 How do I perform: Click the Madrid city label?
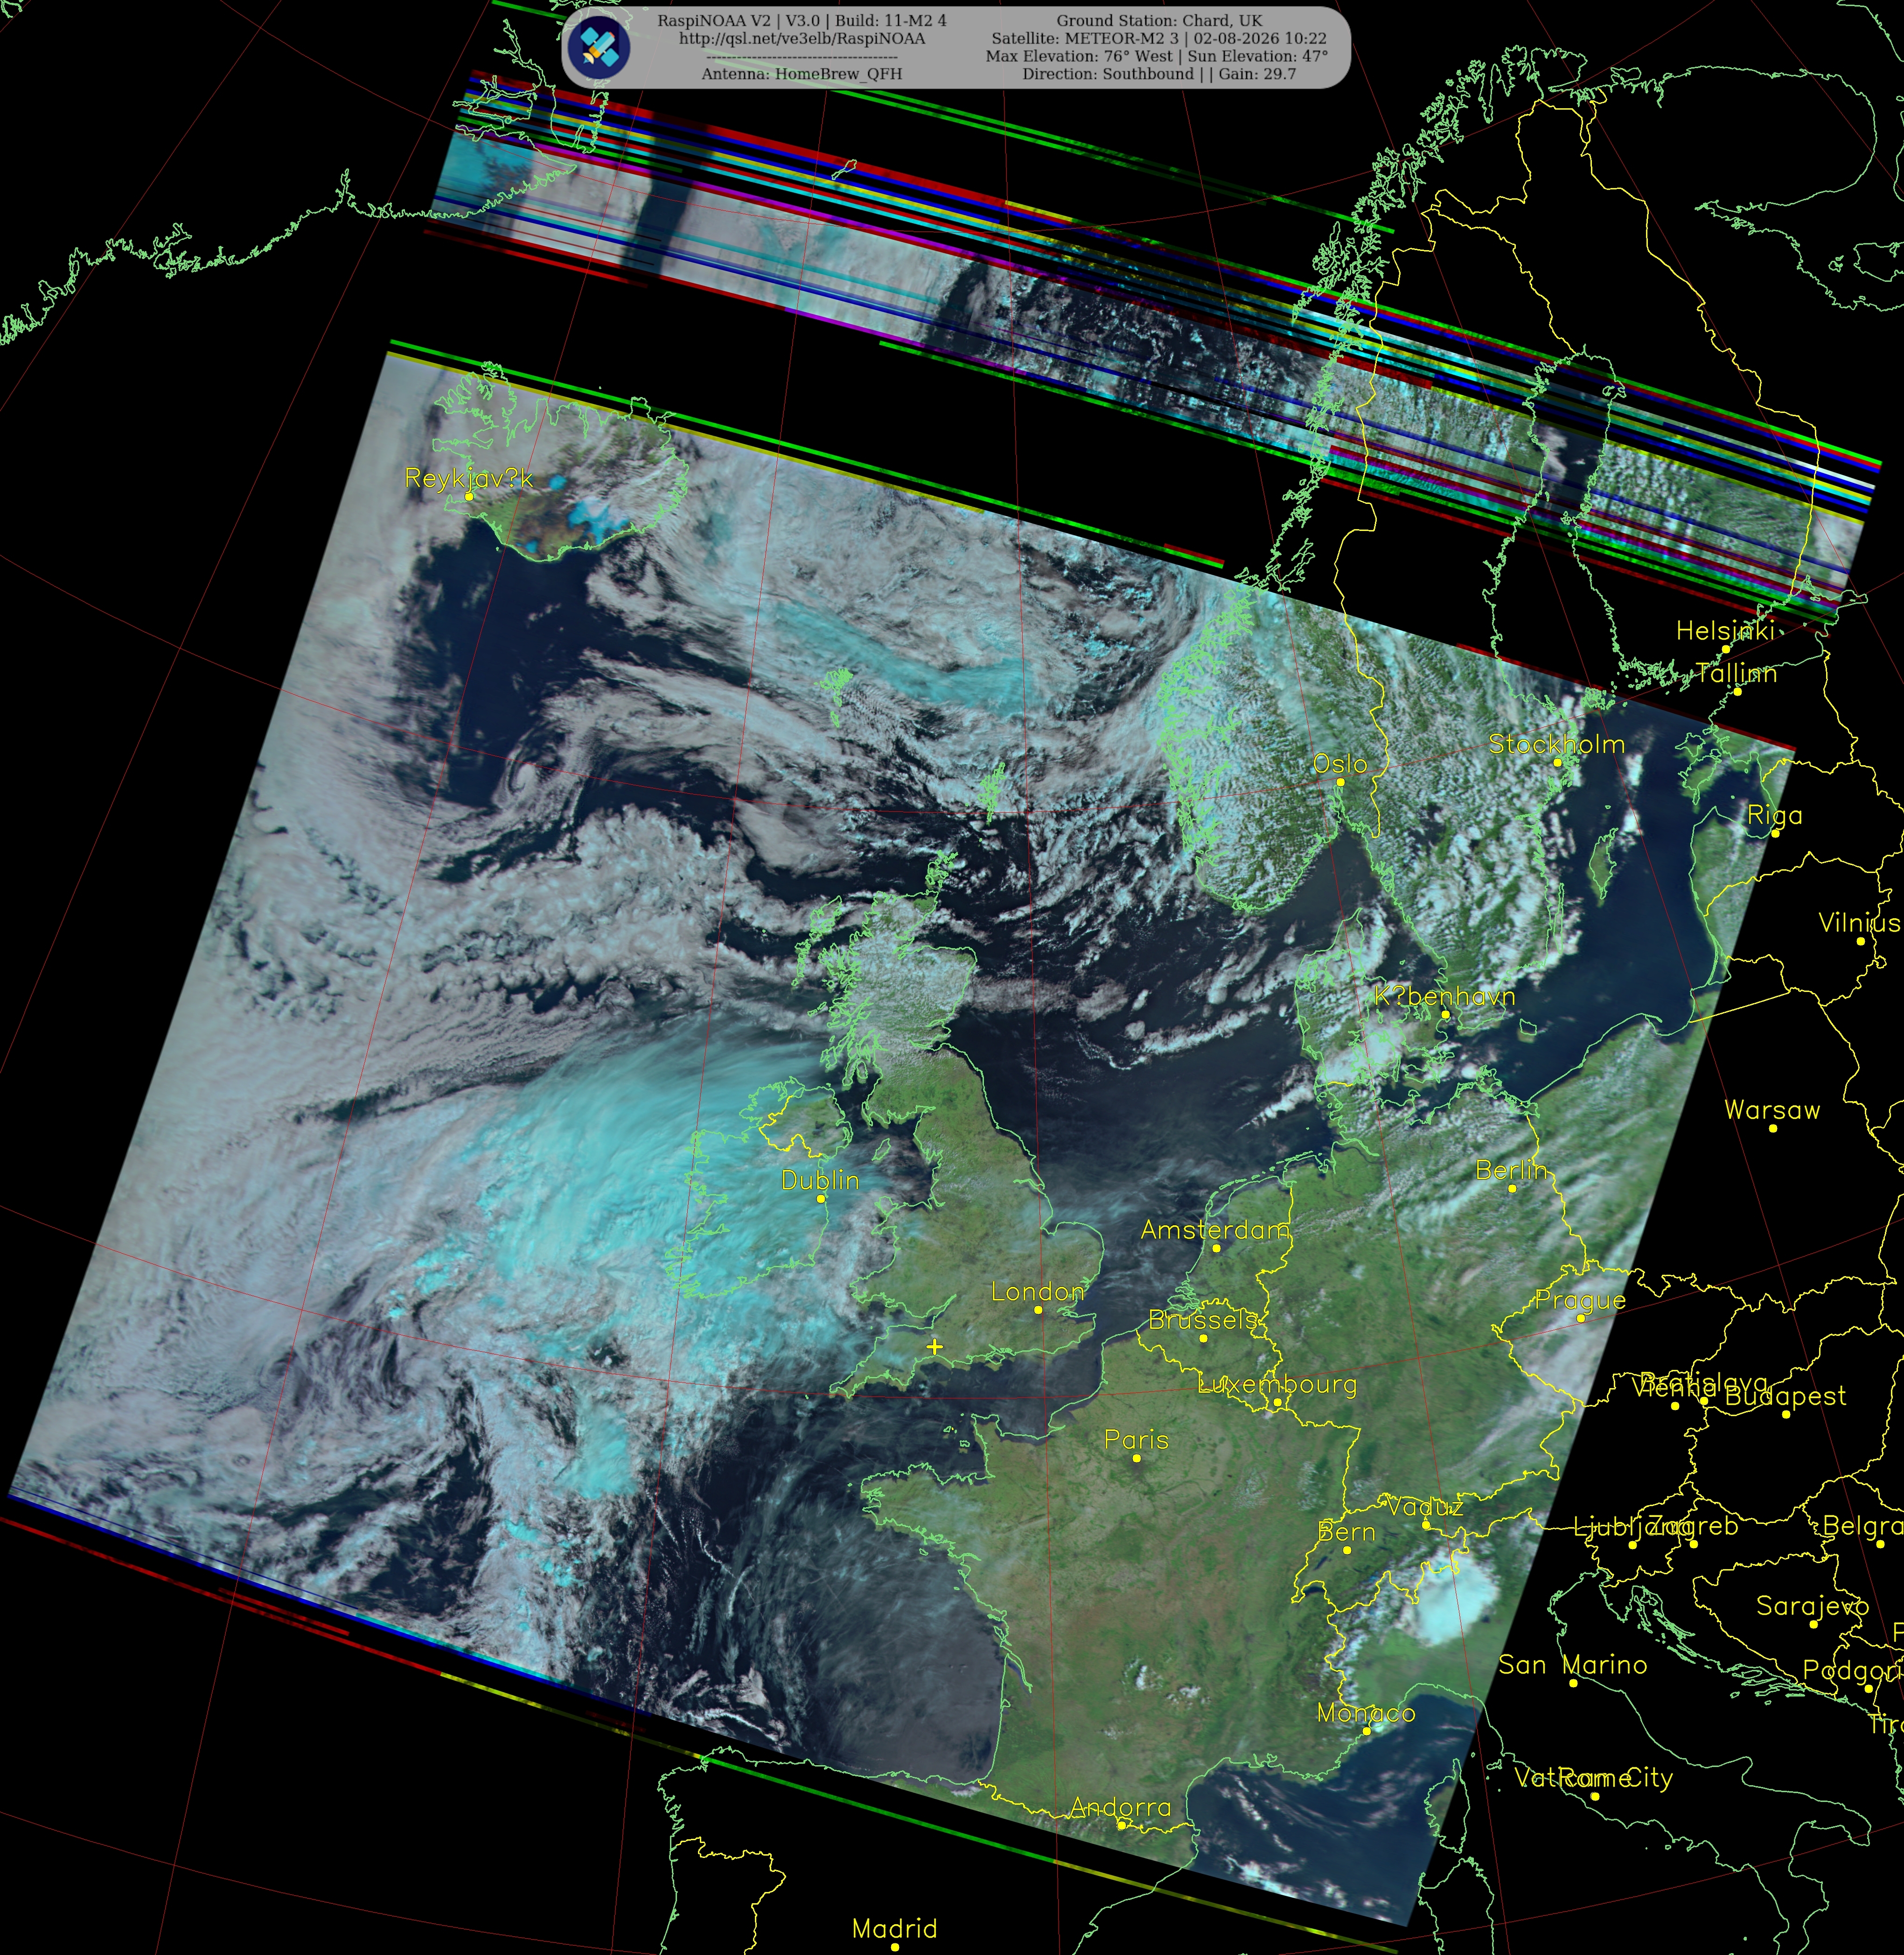(894, 1929)
